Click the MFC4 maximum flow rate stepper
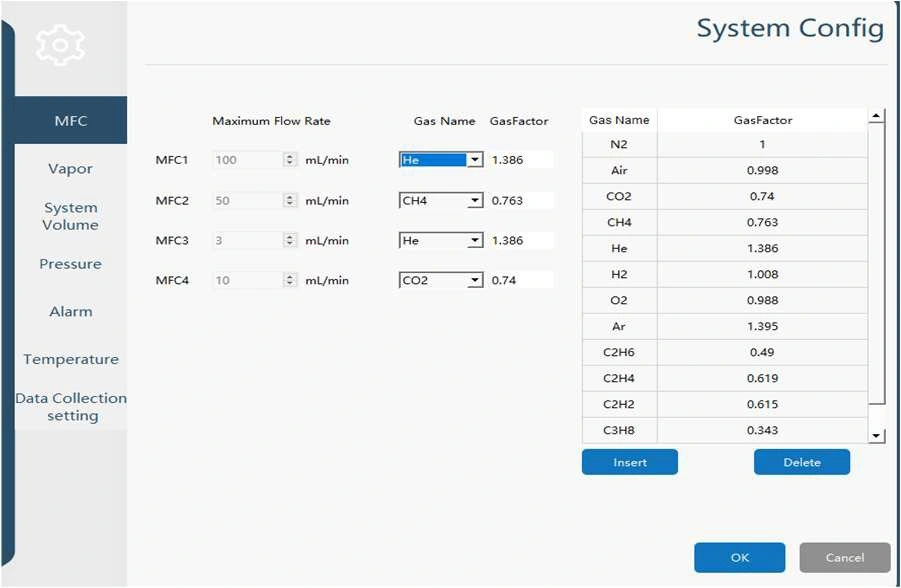Viewport: 901px width, 588px height. pyautogui.click(x=291, y=281)
